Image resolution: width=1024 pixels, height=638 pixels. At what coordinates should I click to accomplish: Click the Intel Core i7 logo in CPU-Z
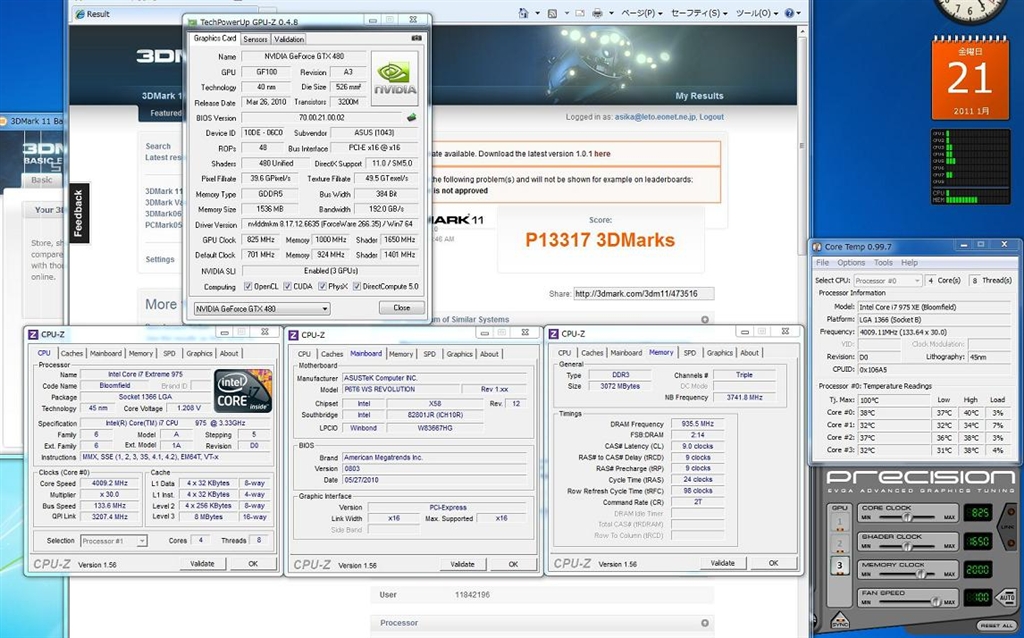(243, 391)
